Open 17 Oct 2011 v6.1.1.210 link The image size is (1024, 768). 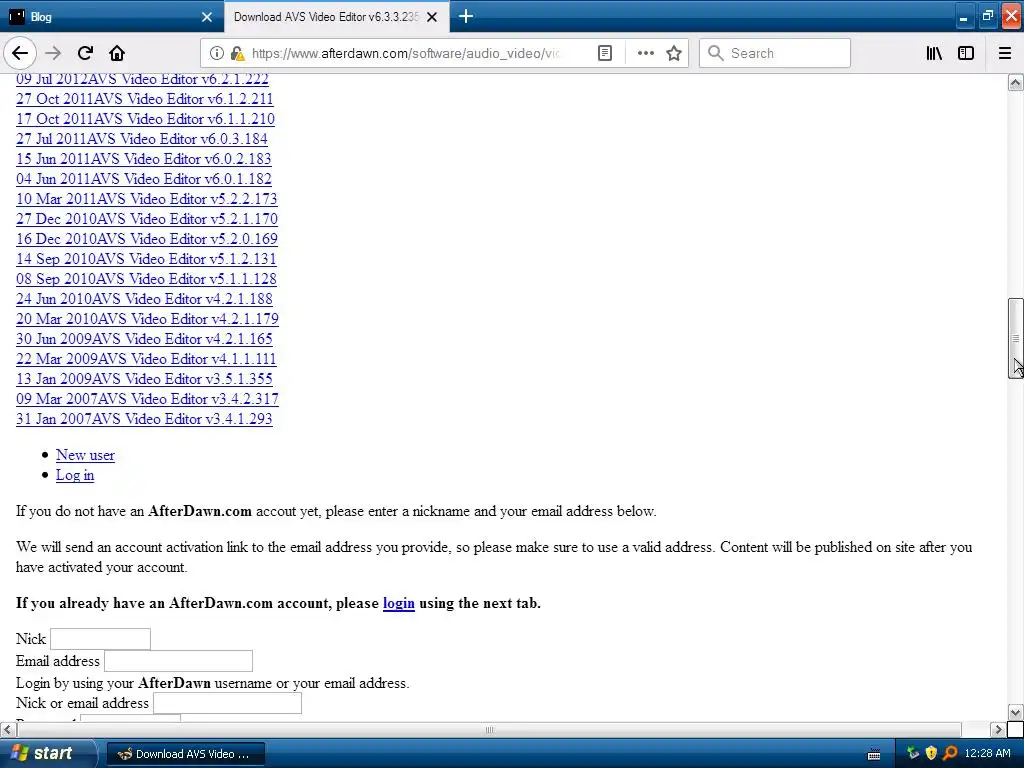coord(145,119)
